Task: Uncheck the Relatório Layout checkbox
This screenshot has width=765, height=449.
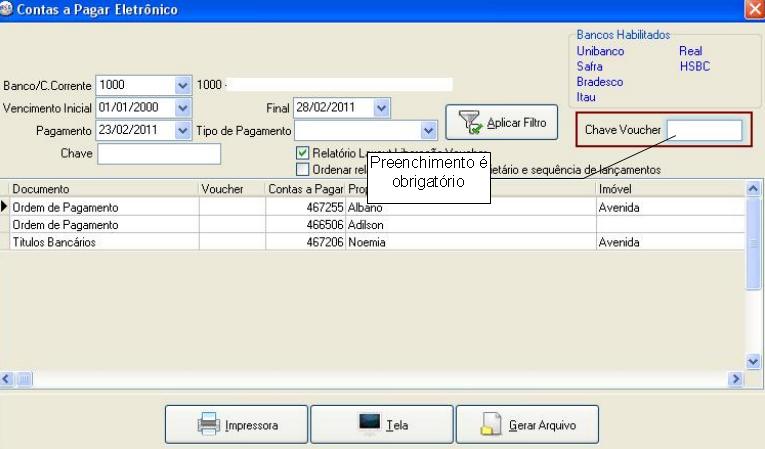Action: 303,153
